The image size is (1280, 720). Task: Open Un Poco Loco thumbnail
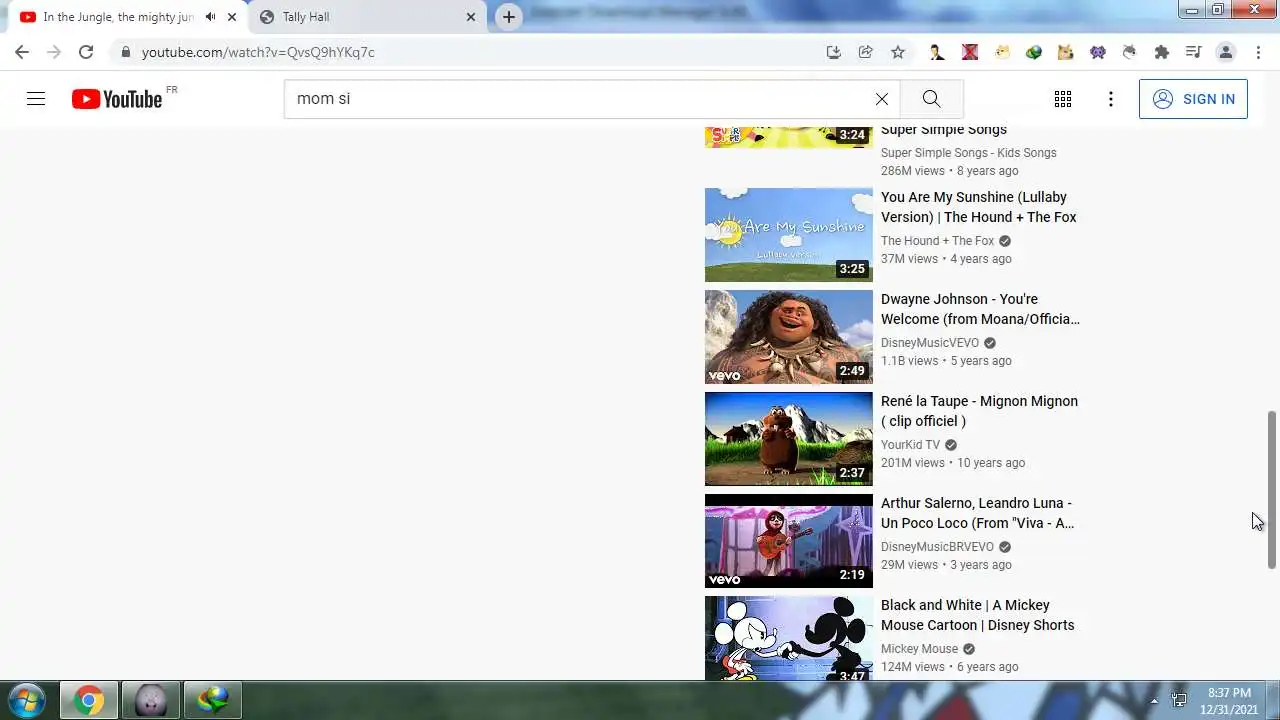click(789, 541)
